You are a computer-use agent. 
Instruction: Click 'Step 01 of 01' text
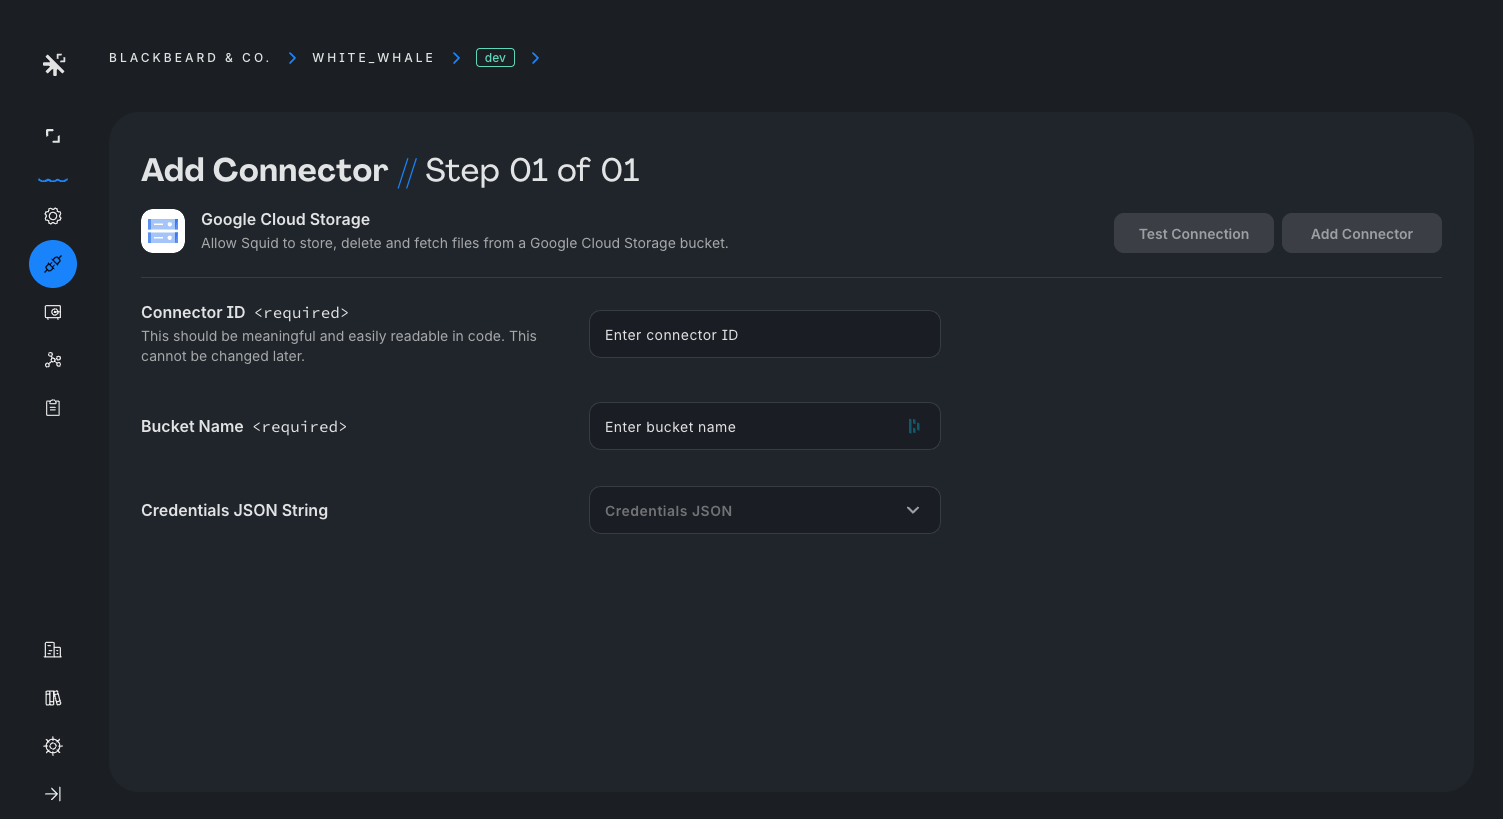click(x=532, y=170)
